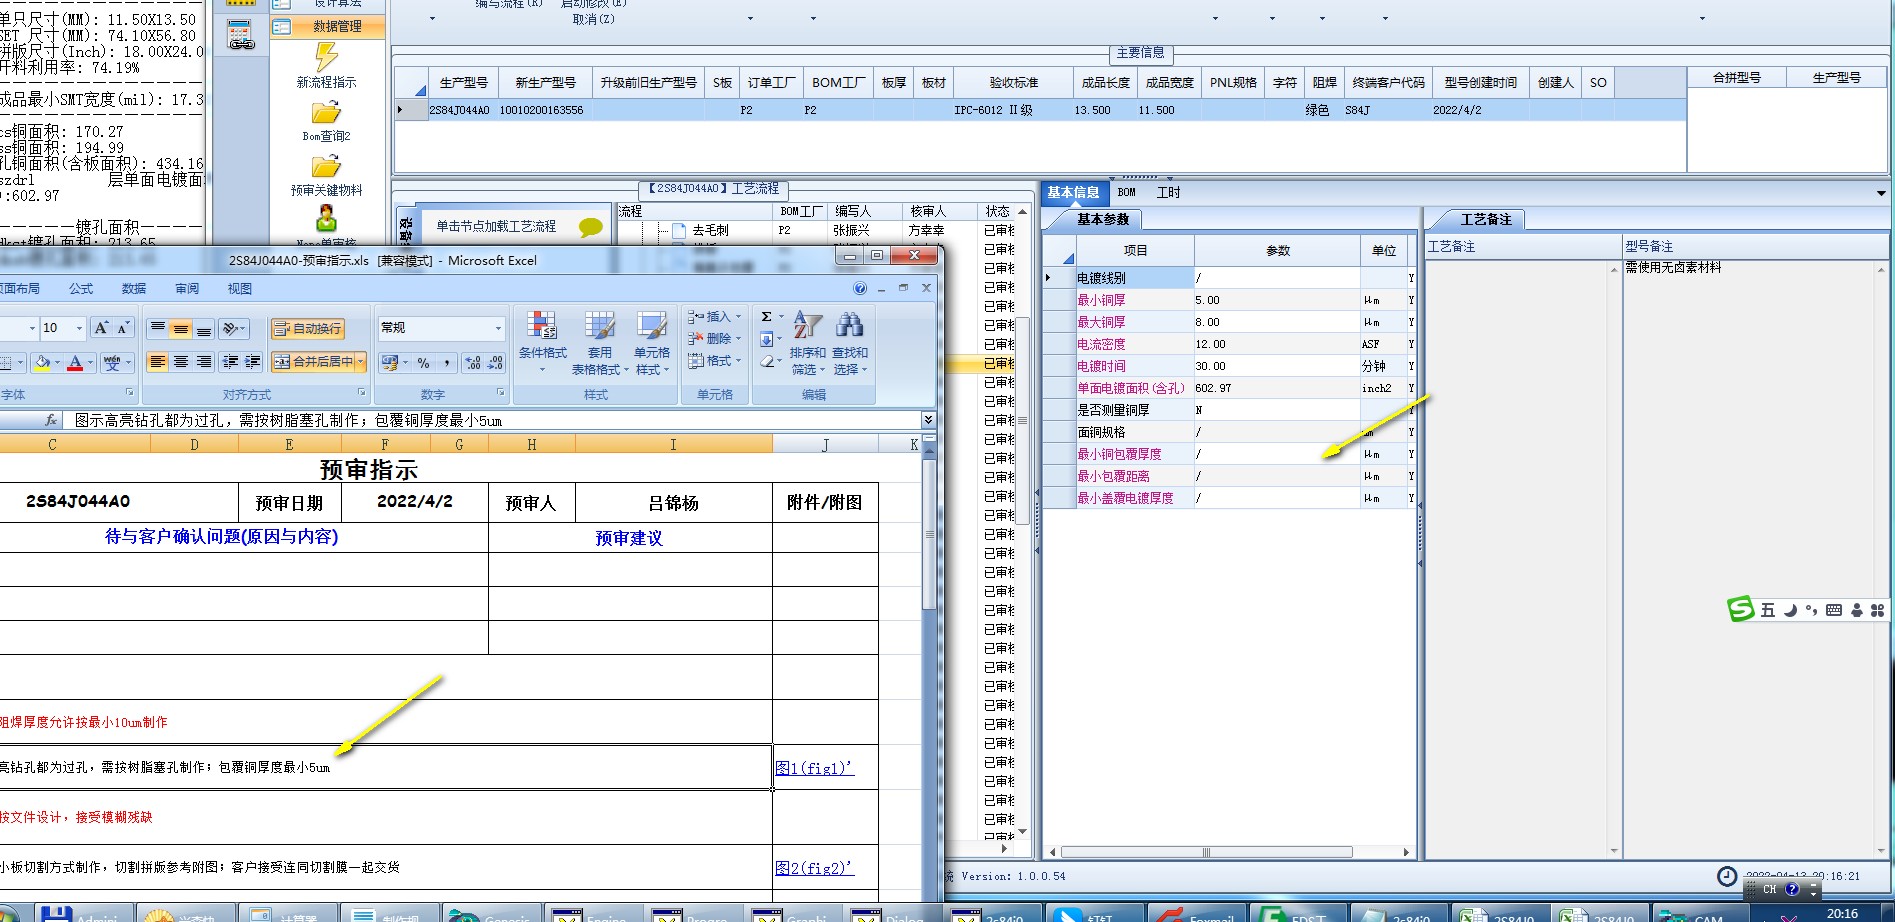Open the 对齐方式 dialog launcher
1895x922 pixels.
[x=362, y=393]
